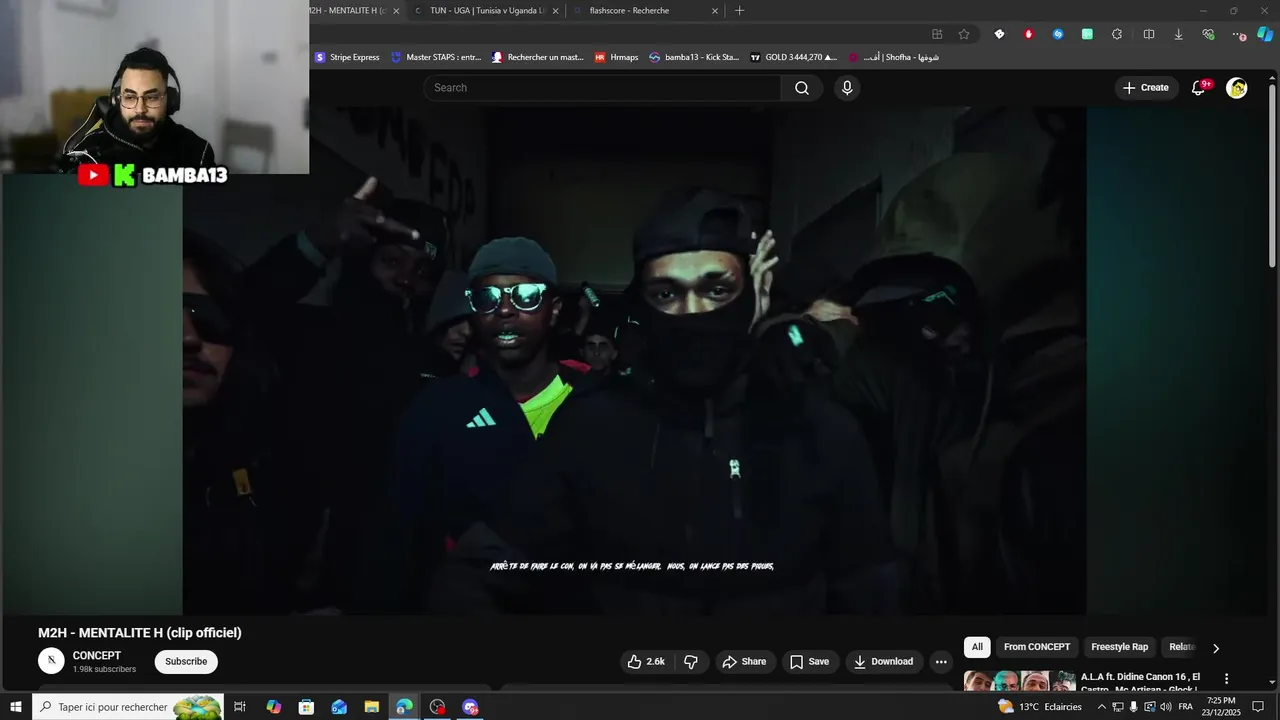Launch Copilot from the taskbar
This screenshot has width=1280, height=720.
click(273, 707)
